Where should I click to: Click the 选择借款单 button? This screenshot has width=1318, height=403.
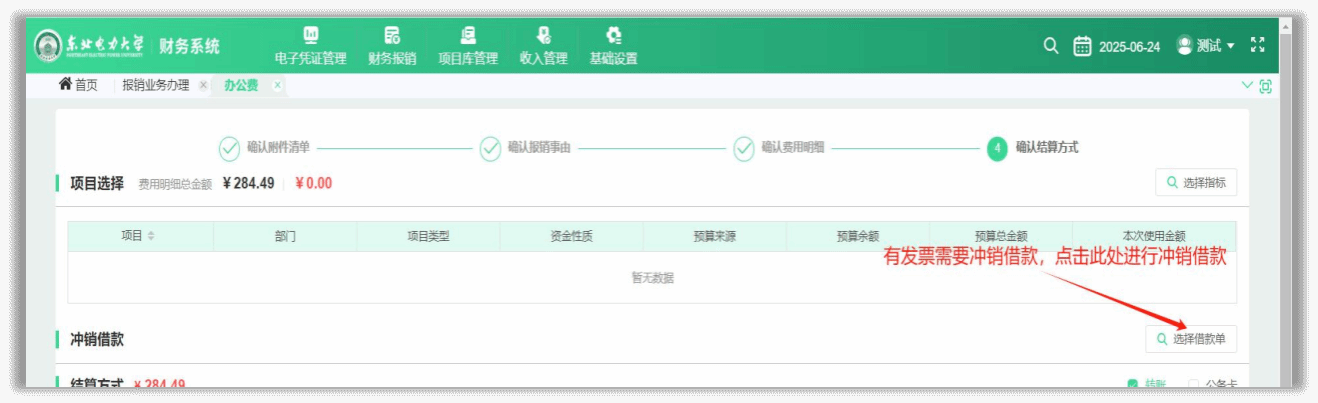[1191, 339]
